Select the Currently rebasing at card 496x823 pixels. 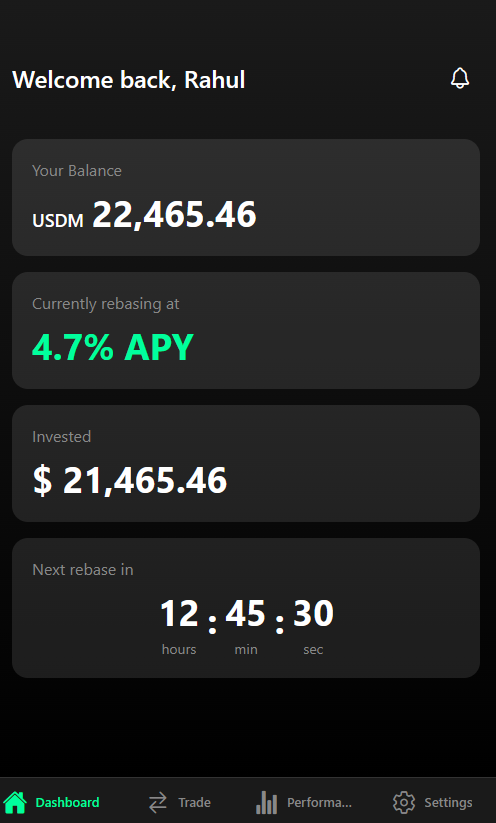click(x=246, y=330)
